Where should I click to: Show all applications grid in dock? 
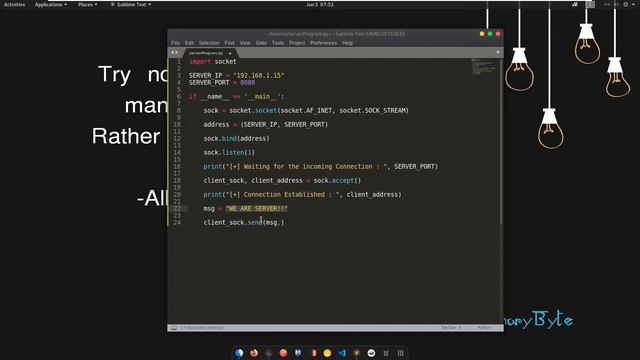[x=400, y=353]
